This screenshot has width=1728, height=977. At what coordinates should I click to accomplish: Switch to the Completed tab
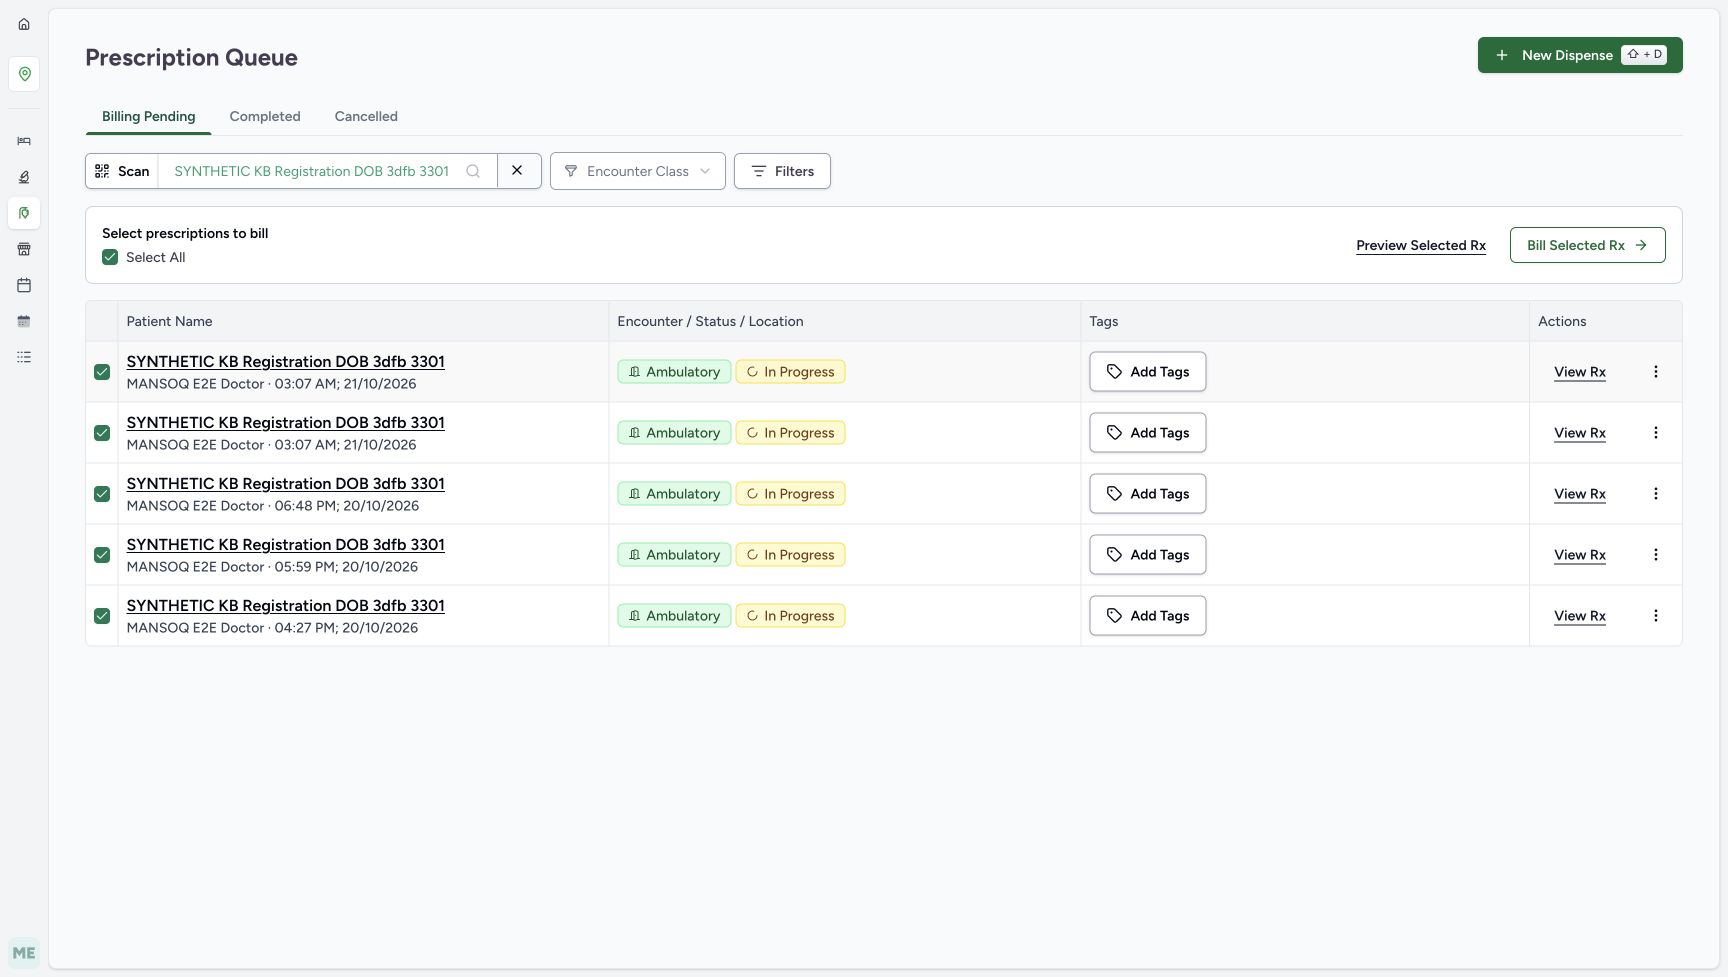265,116
